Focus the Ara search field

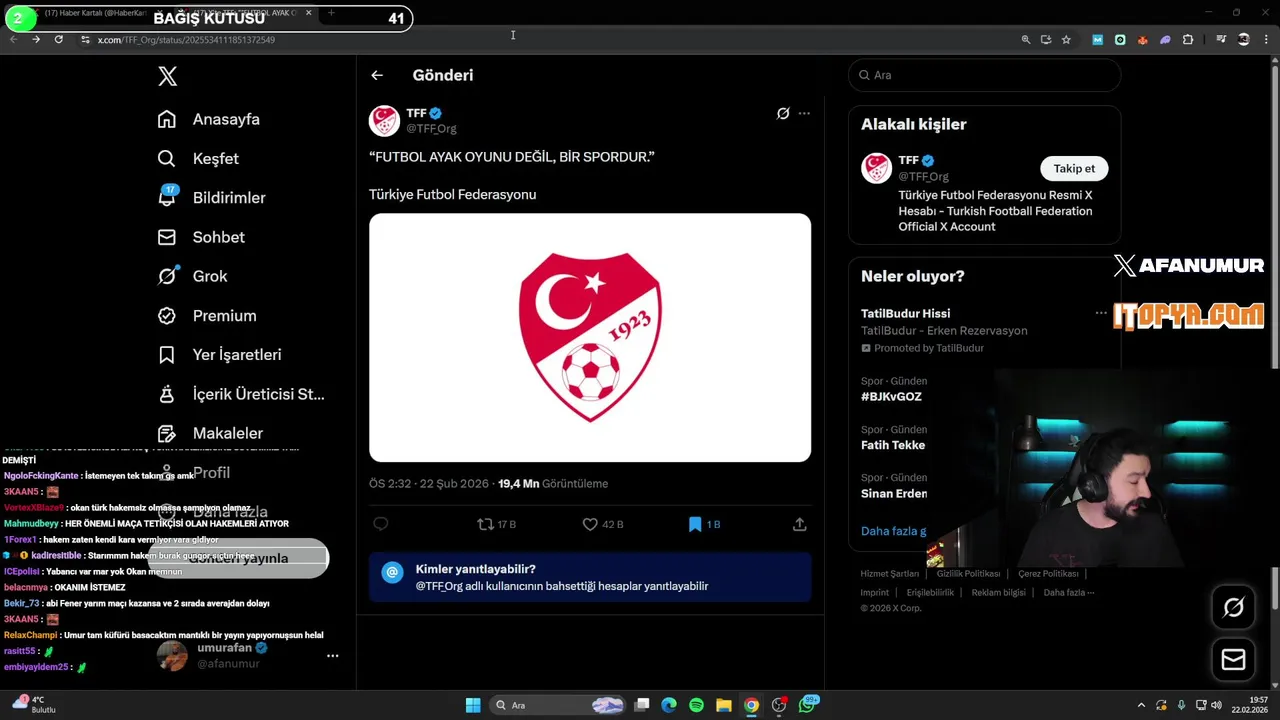[x=984, y=75]
